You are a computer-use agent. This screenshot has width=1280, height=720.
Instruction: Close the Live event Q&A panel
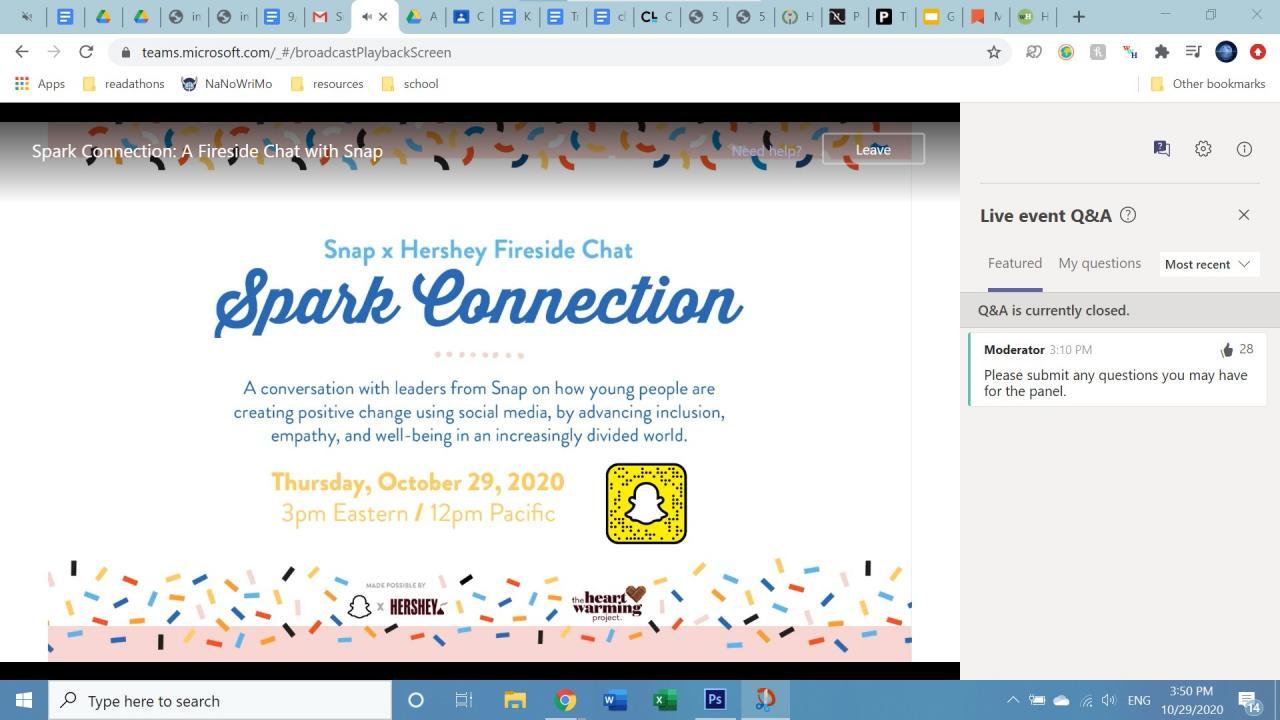1244,215
